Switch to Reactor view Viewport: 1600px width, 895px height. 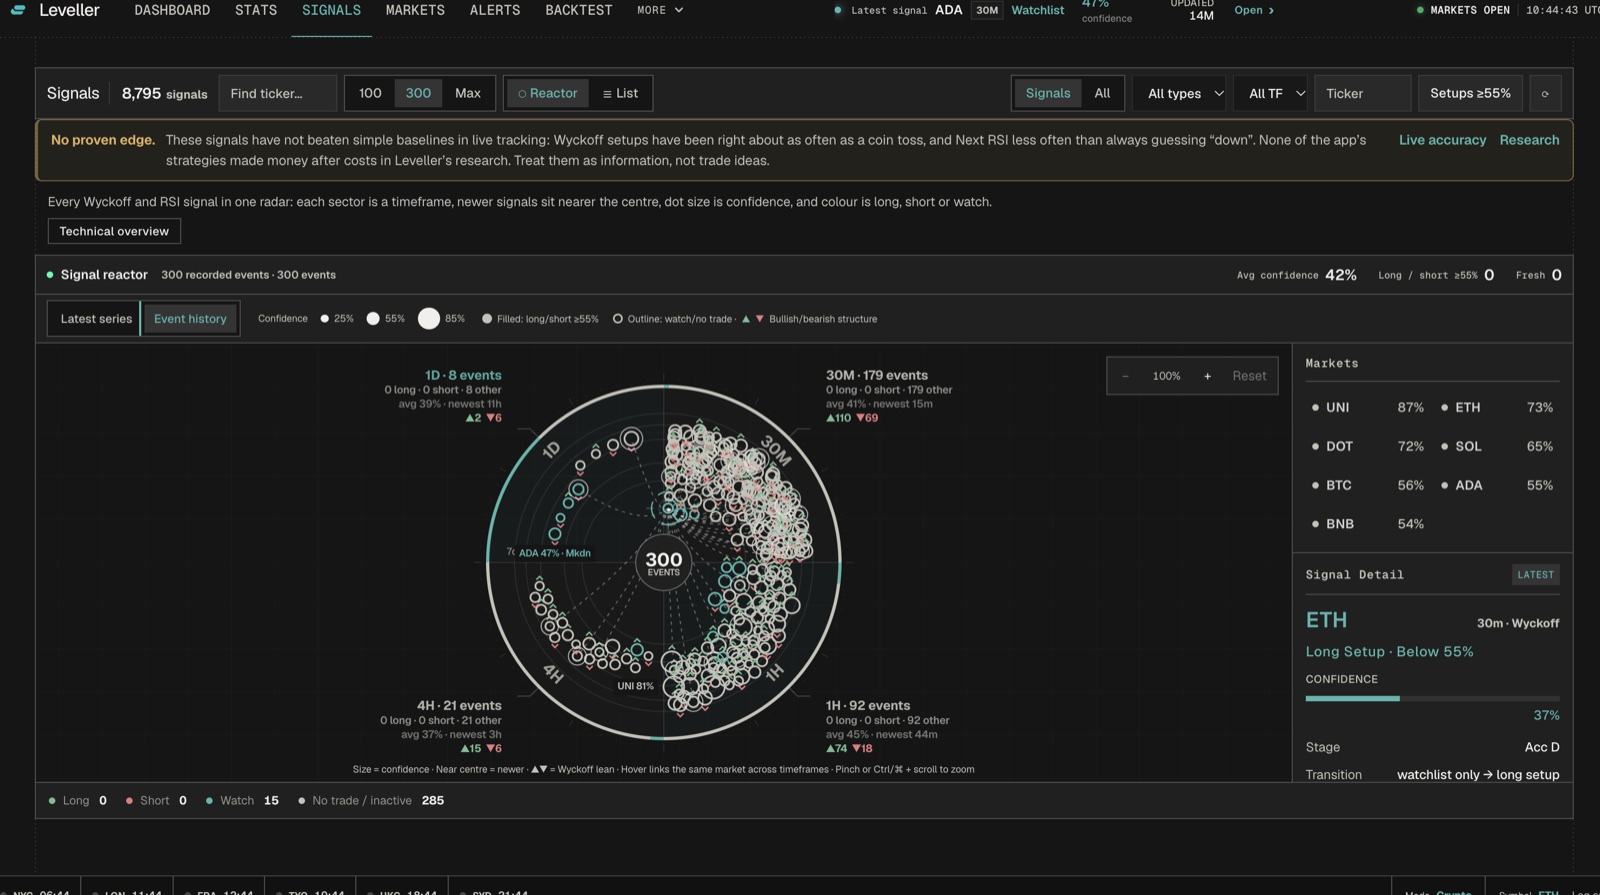547,93
